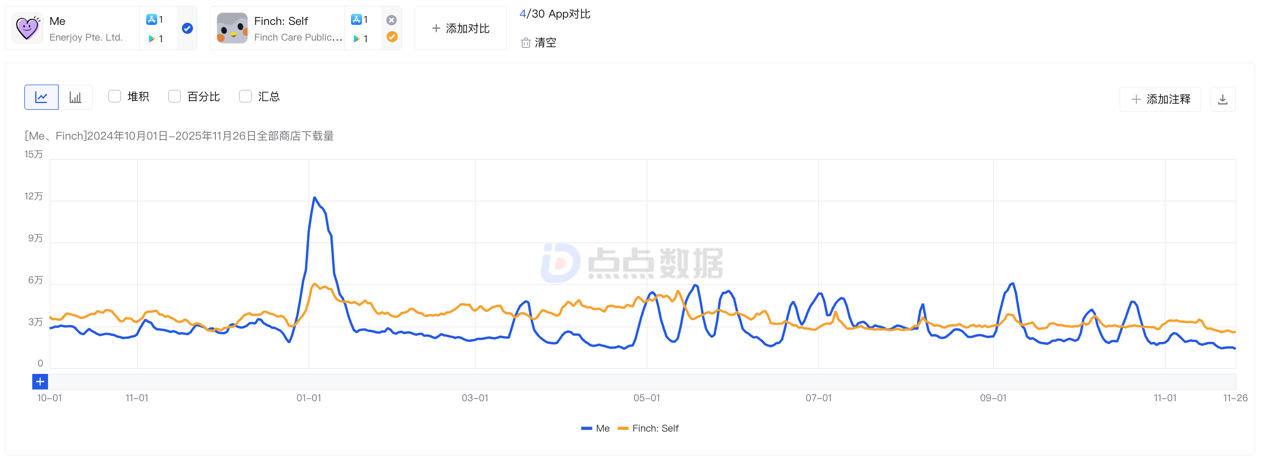The width and height of the screenshot is (1270, 468).
Task: Download the chart data
Action: pyautogui.click(x=1222, y=99)
